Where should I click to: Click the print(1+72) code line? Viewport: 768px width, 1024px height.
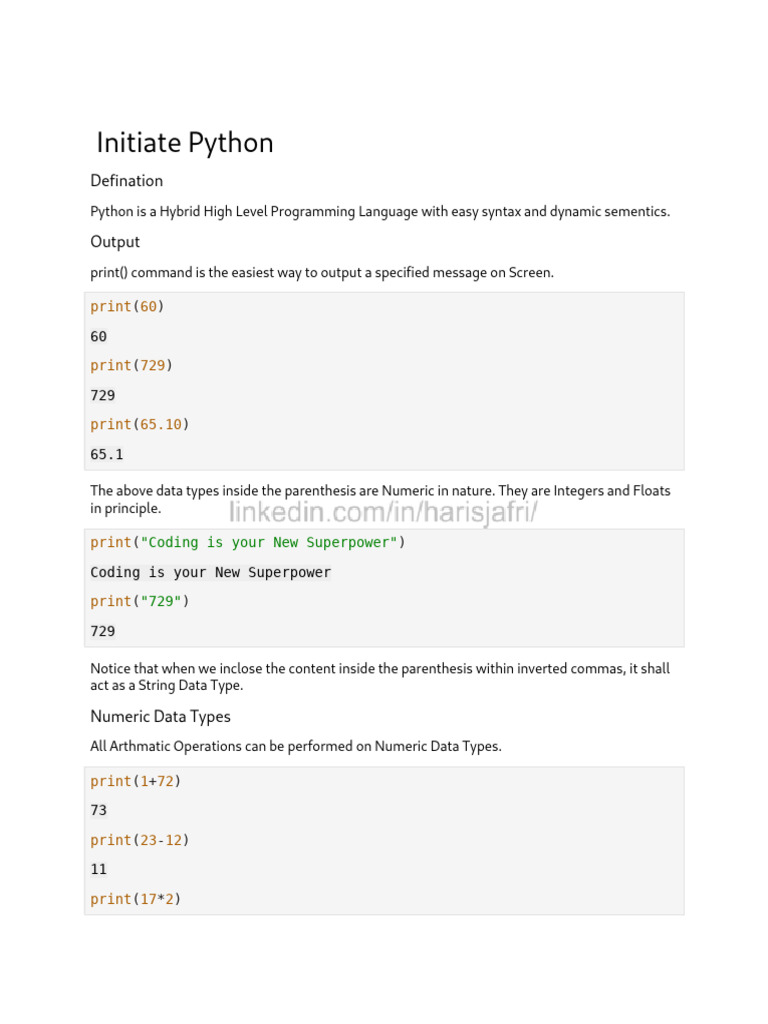(135, 781)
